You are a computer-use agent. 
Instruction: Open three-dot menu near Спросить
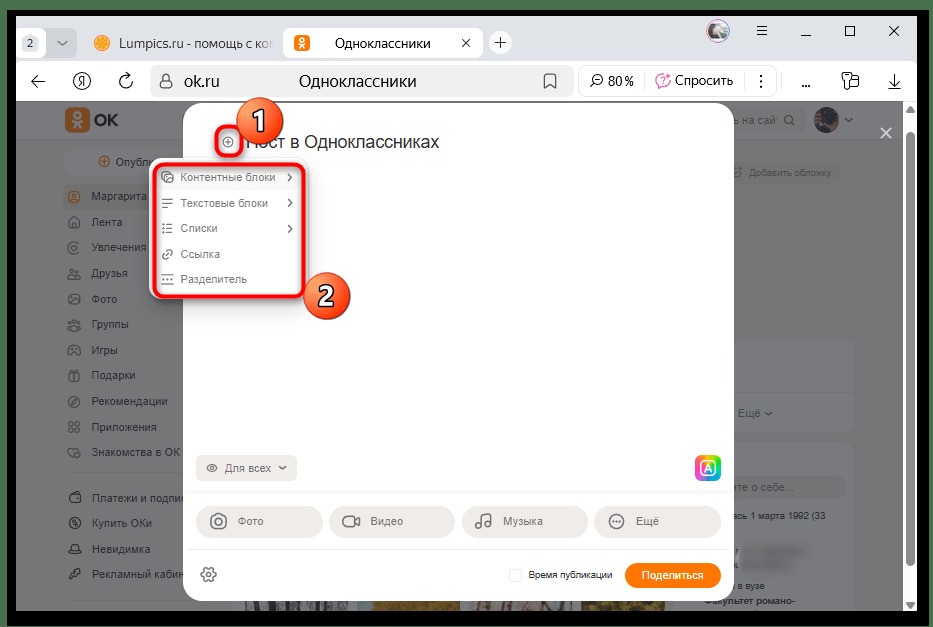pyautogui.click(x=760, y=81)
